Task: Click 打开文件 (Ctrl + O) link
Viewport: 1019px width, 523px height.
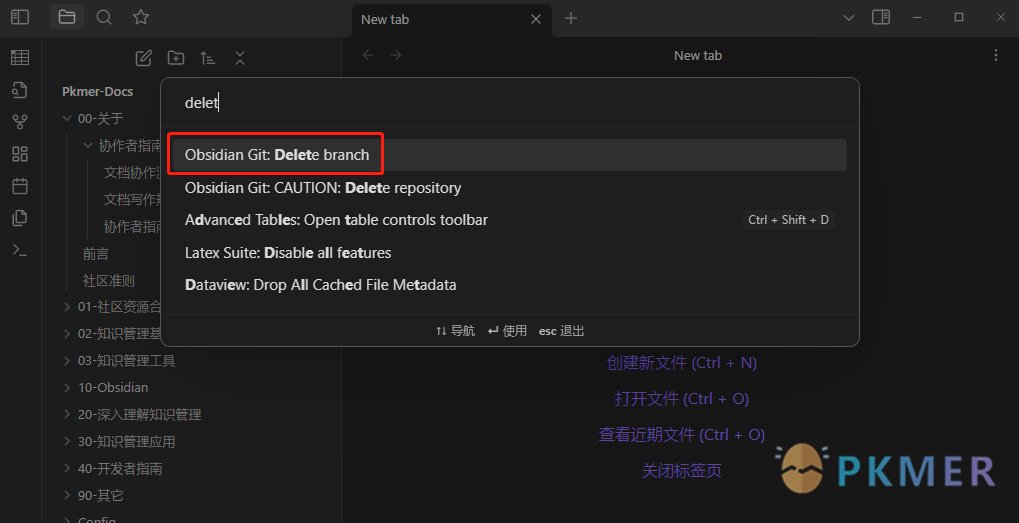Action: (682, 398)
